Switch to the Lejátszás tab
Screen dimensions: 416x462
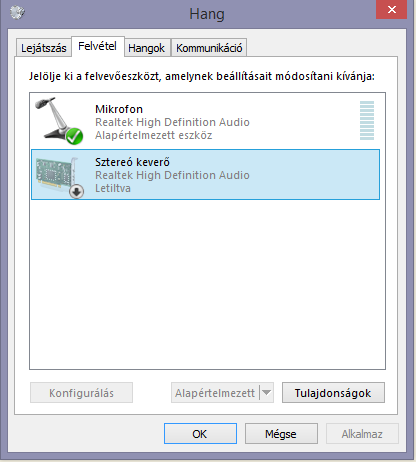coord(44,48)
